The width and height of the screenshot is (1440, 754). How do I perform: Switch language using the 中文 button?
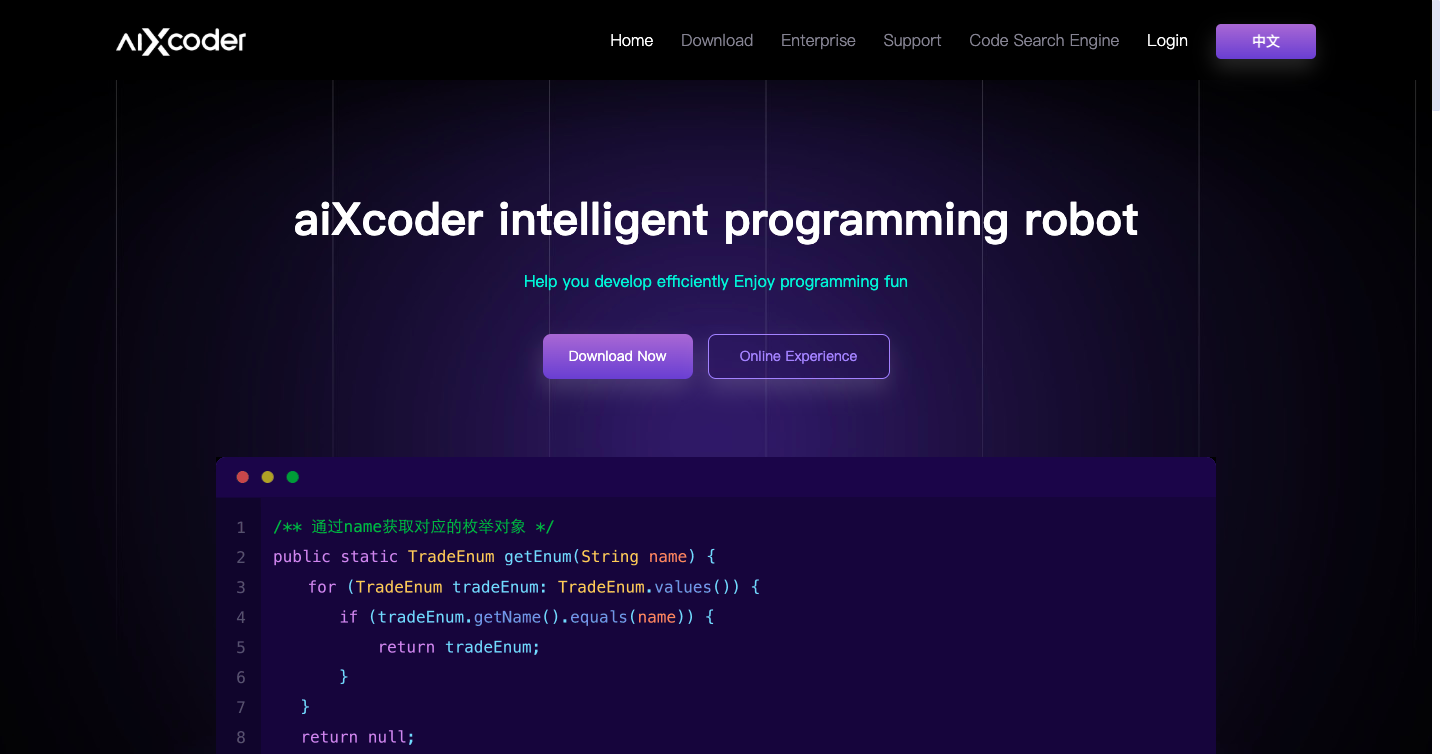1265,41
